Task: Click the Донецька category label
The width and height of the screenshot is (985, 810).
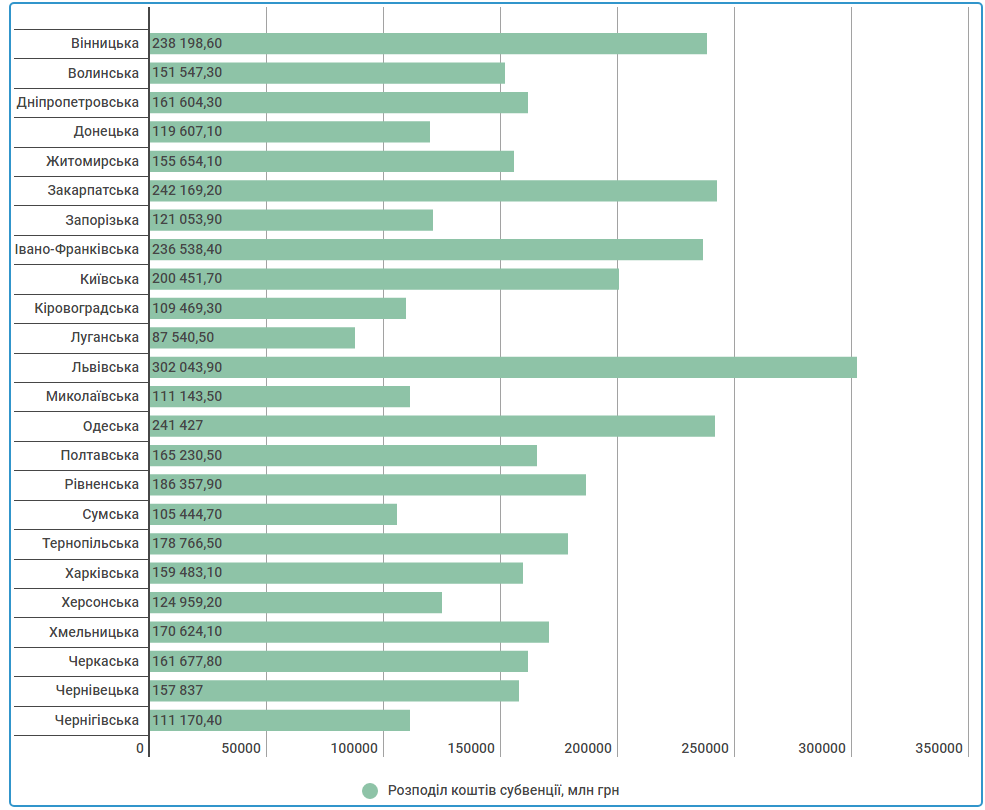Action: pos(106,132)
